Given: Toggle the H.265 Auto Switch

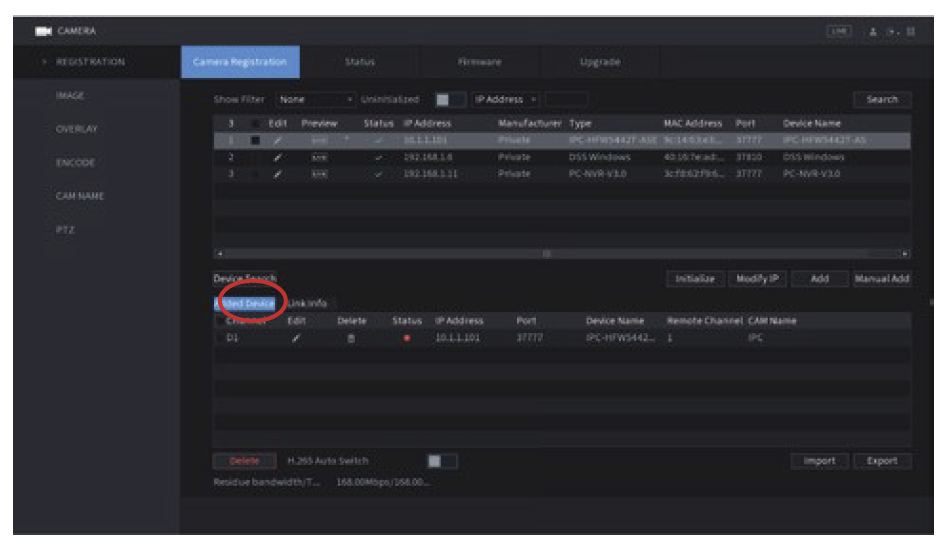Looking at the screenshot, I should click(441, 461).
